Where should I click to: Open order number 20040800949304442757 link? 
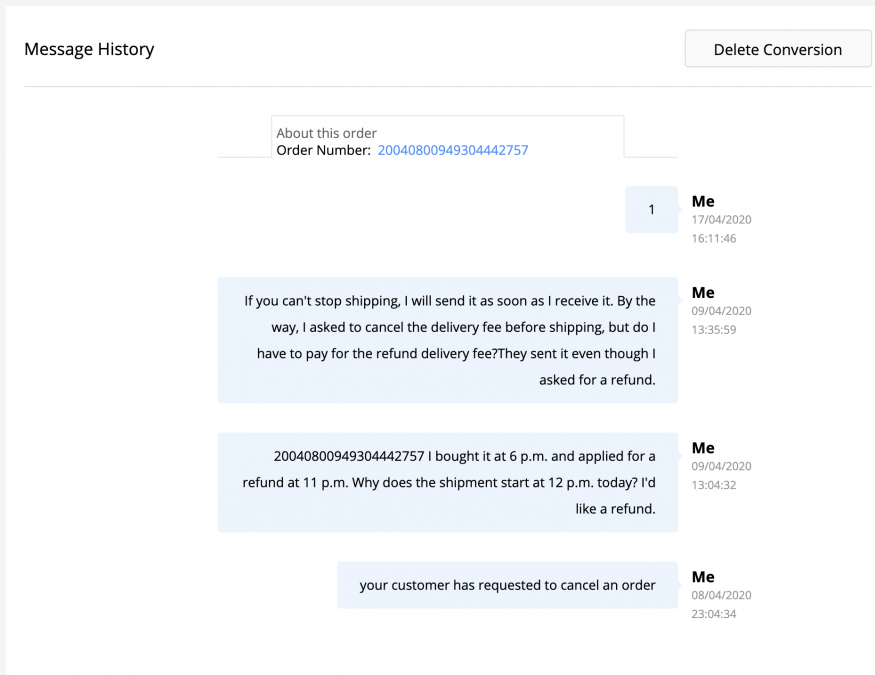pyautogui.click(x=452, y=150)
